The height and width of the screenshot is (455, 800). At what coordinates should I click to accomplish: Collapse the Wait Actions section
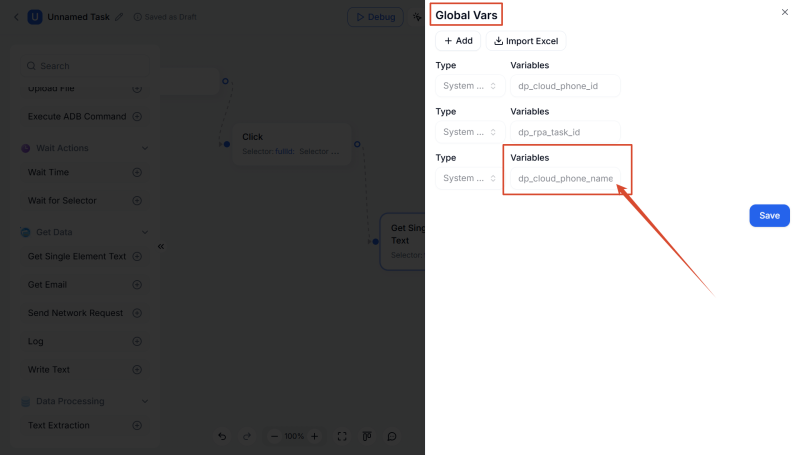145,148
